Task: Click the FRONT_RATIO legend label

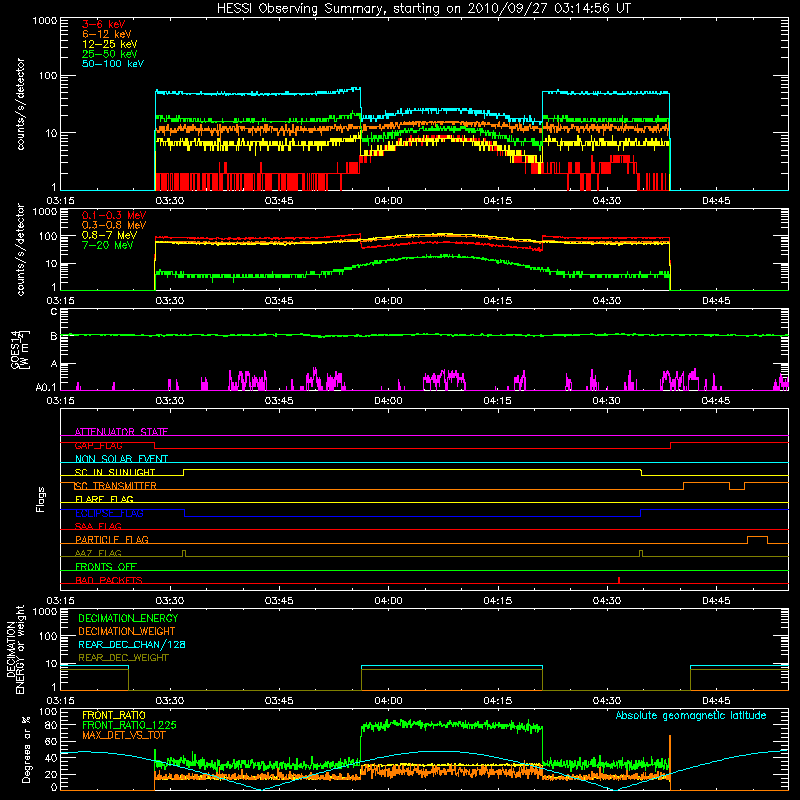Action: (x=114, y=715)
